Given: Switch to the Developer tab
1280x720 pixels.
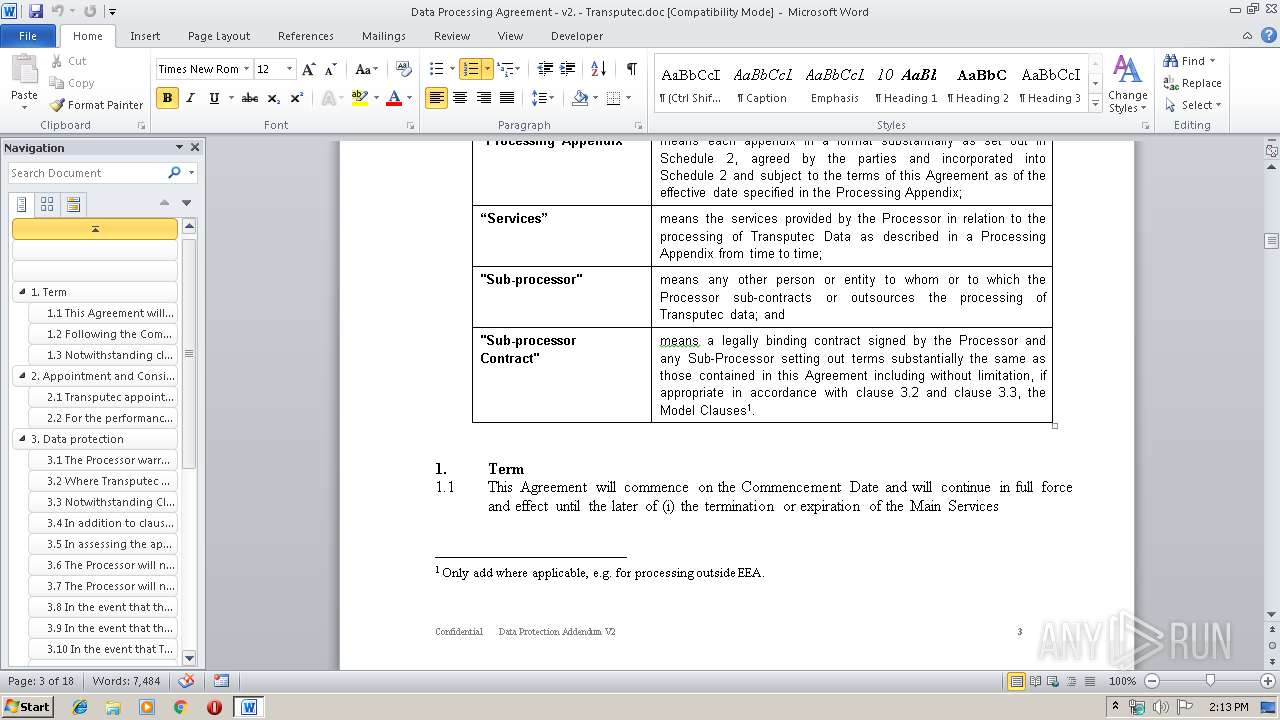Looking at the screenshot, I should (x=577, y=35).
